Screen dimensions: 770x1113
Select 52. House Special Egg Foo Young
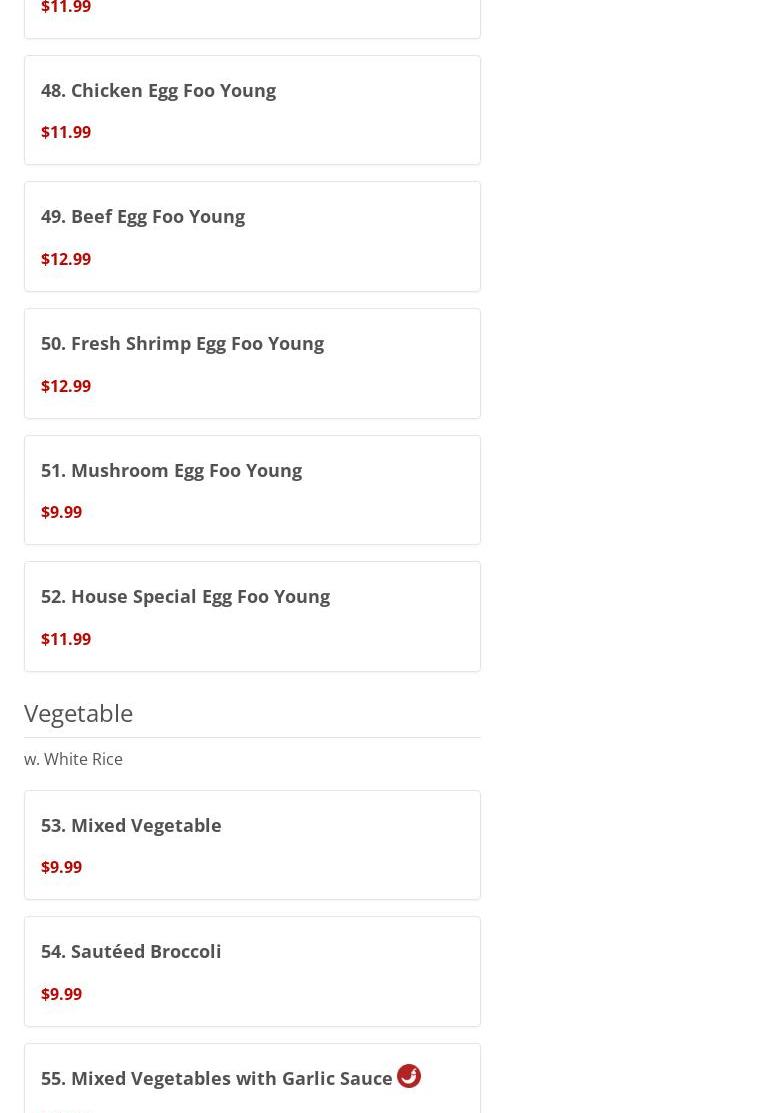185,596
